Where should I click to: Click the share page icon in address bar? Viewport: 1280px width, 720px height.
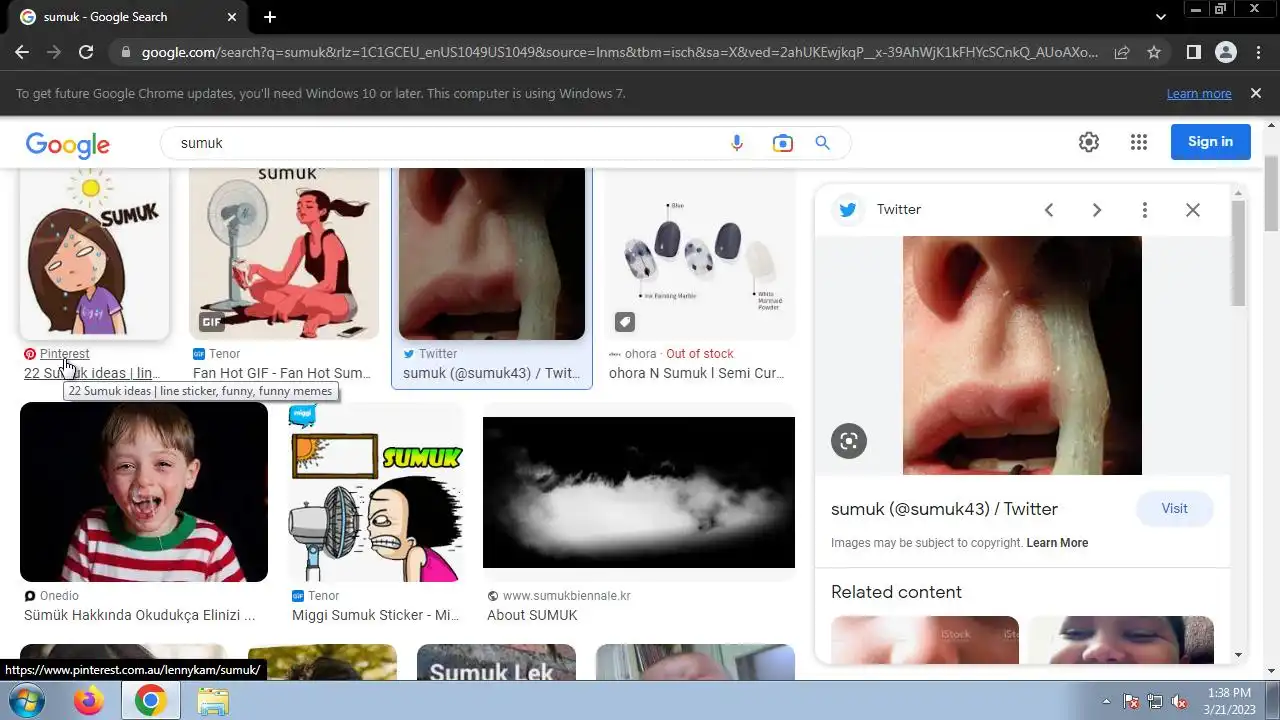[1122, 52]
